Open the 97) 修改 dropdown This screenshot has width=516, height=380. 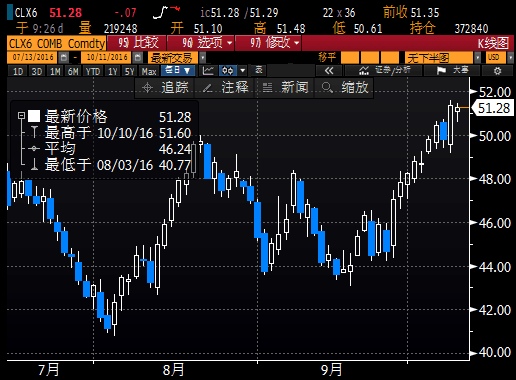[x=268, y=43]
